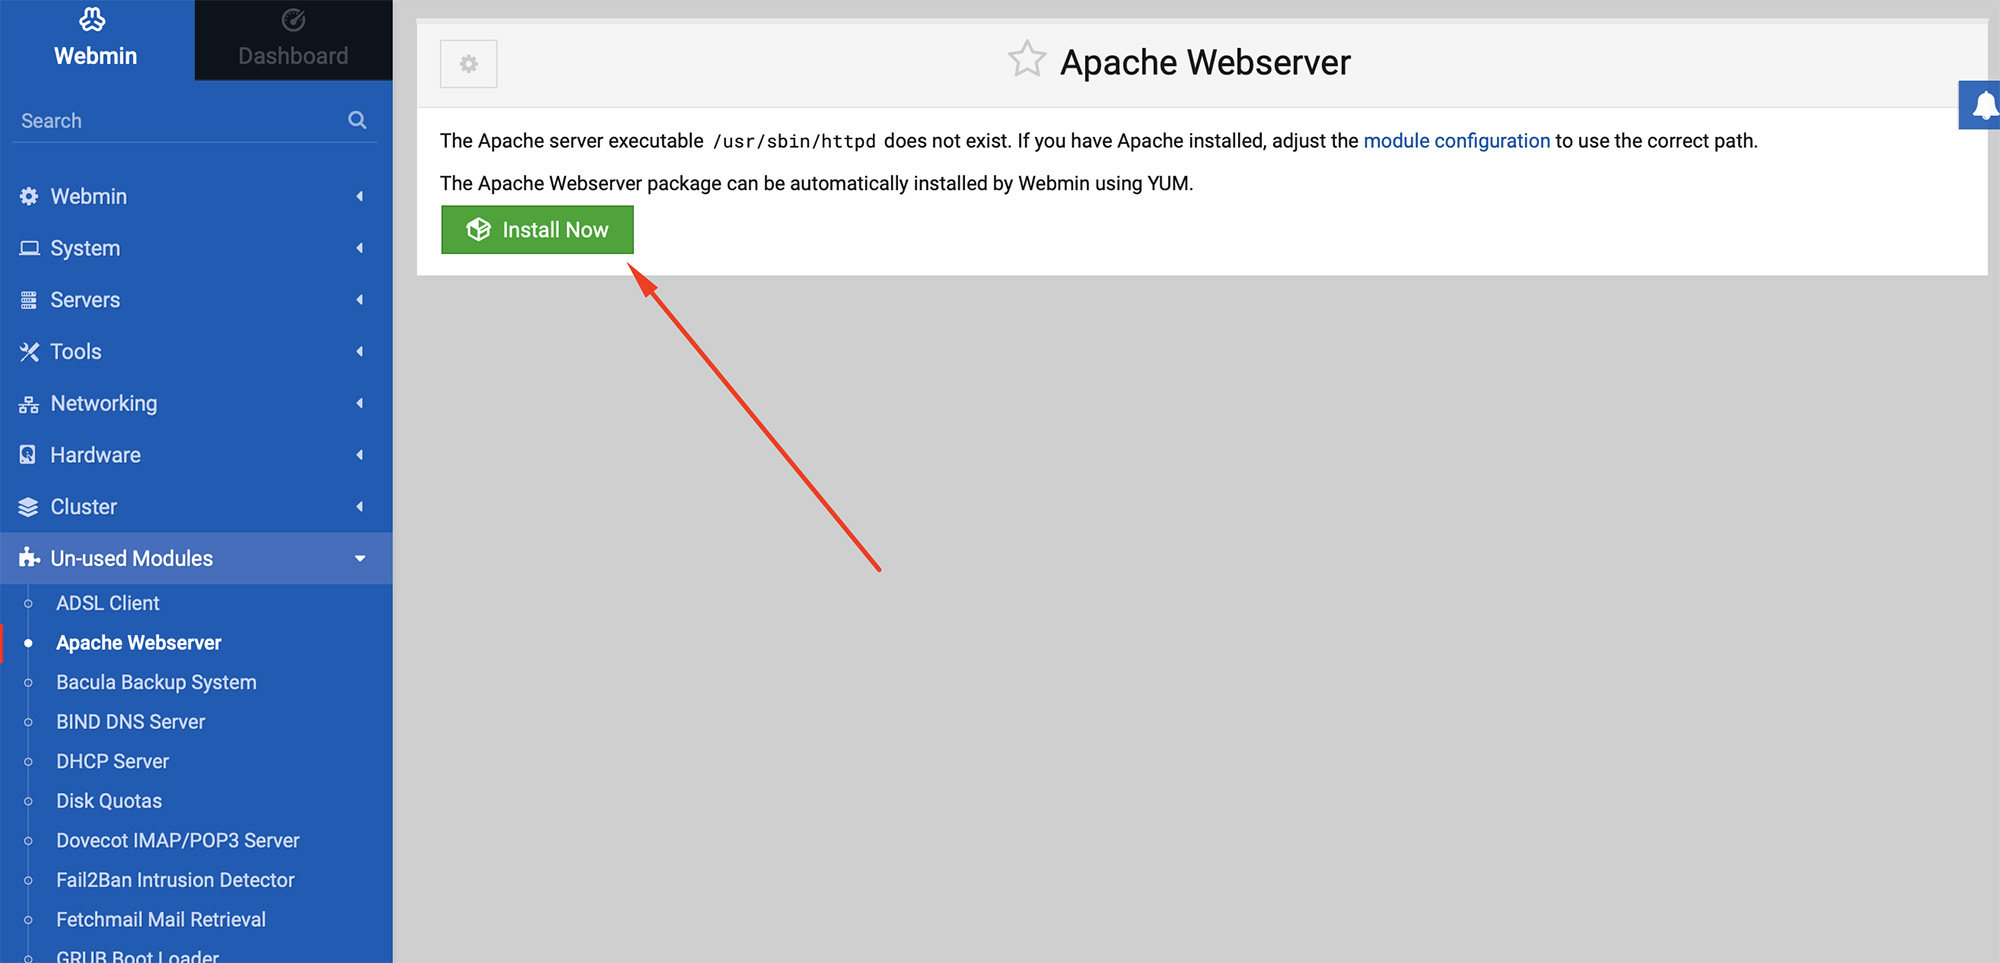Open Disk Quotas module

coord(109,801)
